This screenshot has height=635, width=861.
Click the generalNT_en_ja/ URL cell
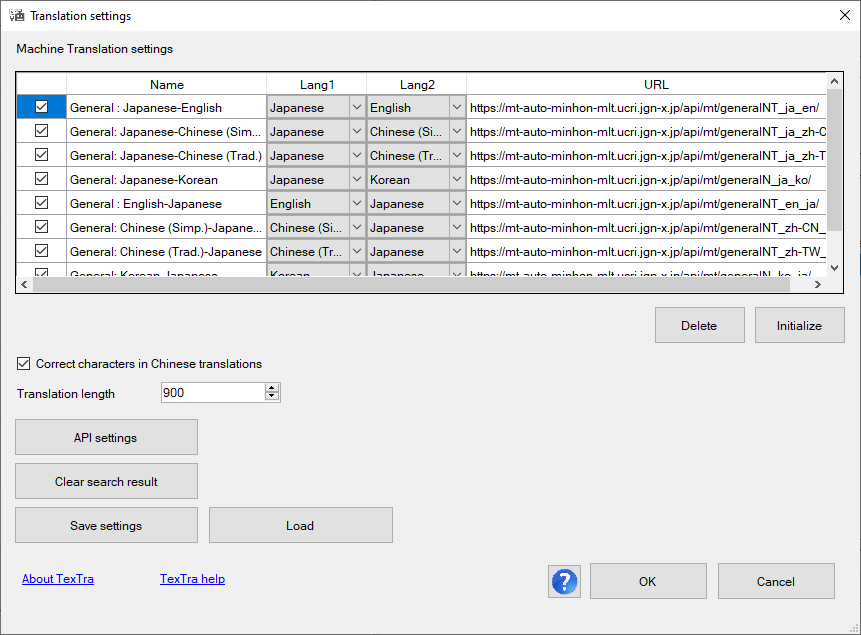click(x=647, y=203)
